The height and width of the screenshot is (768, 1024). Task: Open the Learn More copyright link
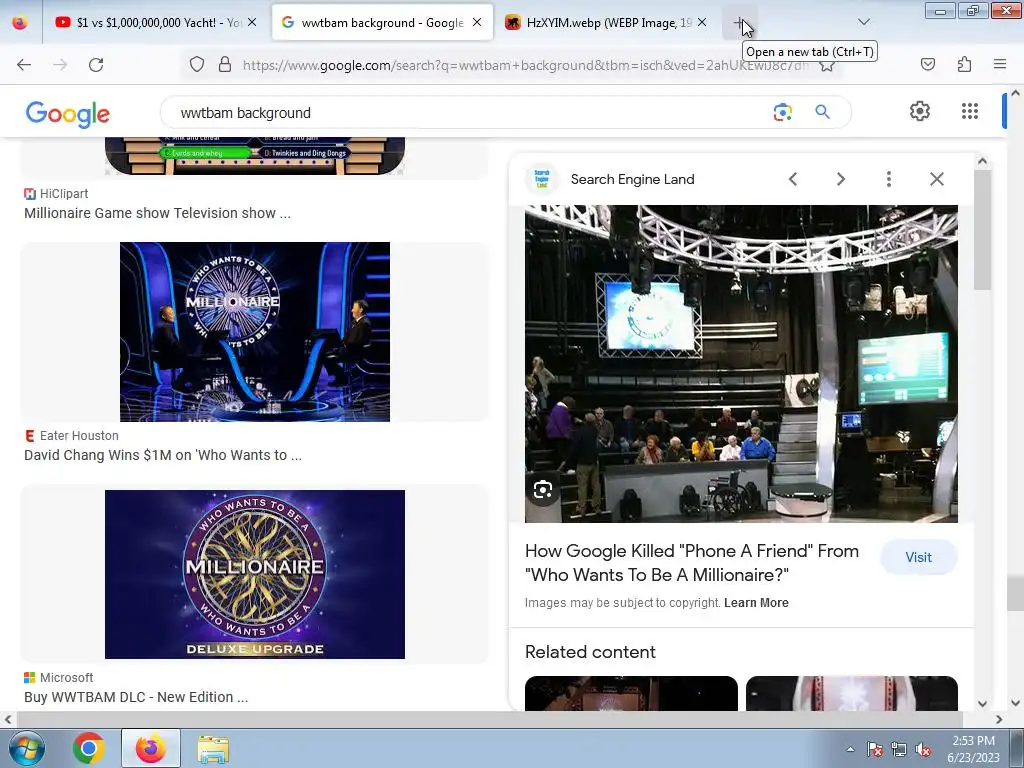[756, 603]
